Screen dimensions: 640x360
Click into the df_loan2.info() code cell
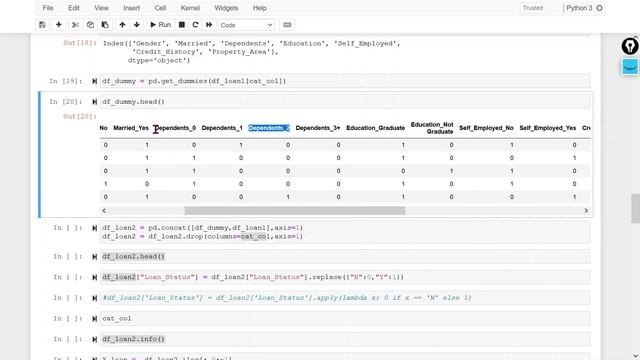[345, 339]
